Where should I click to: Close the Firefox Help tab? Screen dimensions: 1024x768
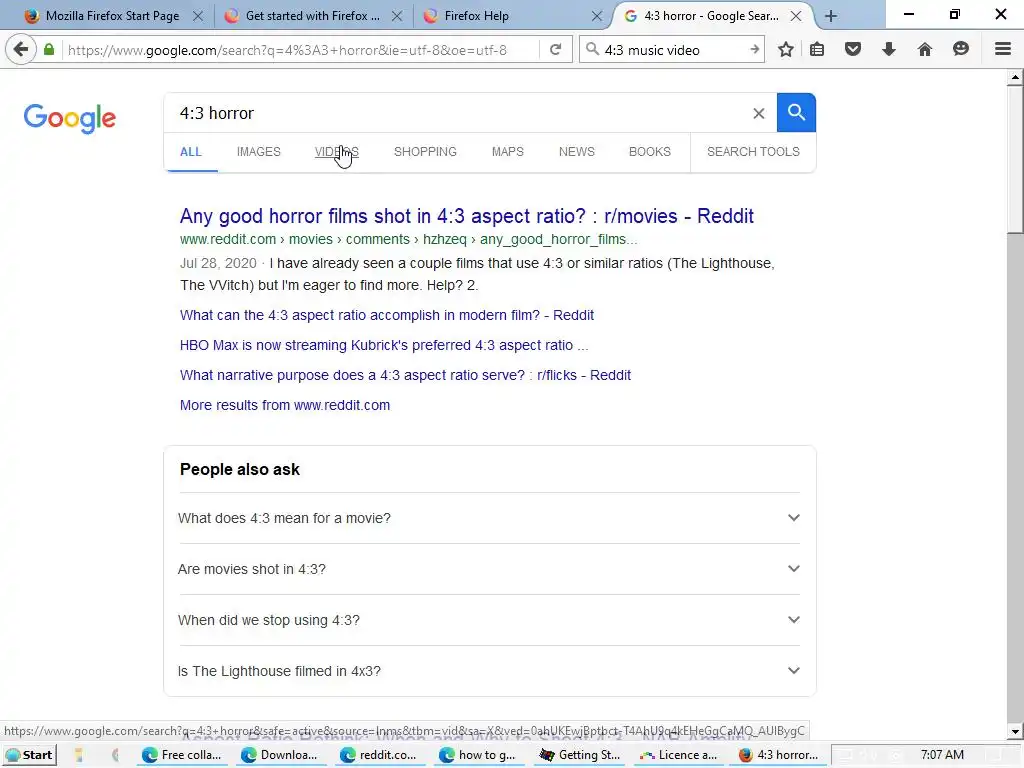tap(596, 16)
